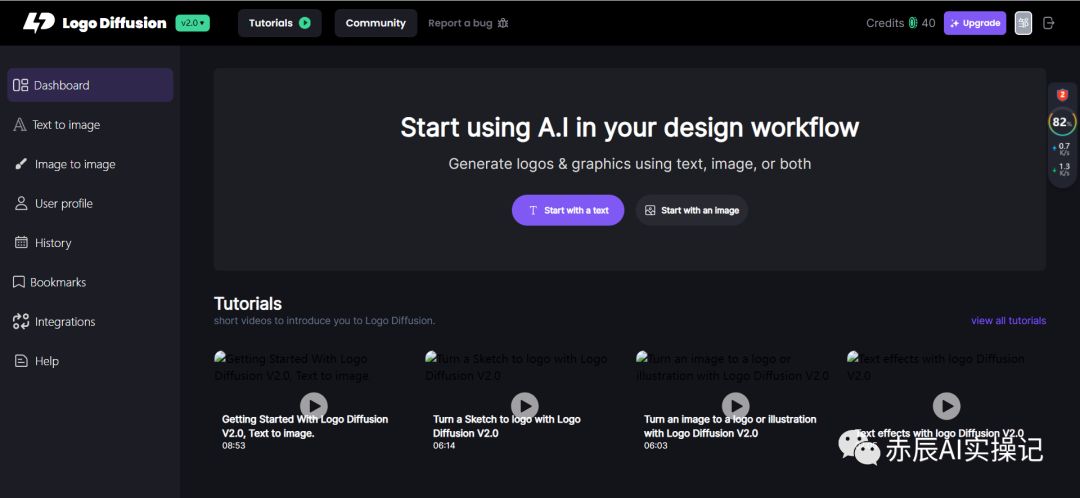Click the Getting Started With Logo Diffusion title
This screenshot has width=1080, height=498.
[x=305, y=426]
